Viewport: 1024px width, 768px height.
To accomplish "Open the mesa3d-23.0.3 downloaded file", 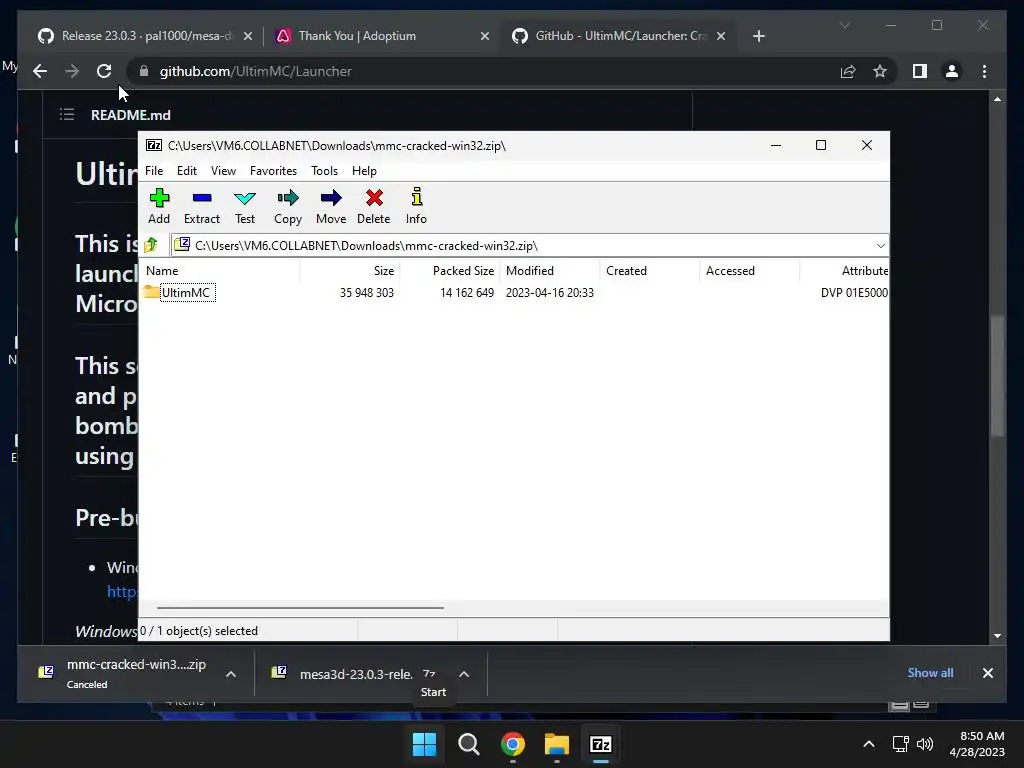I will [356, 674].
